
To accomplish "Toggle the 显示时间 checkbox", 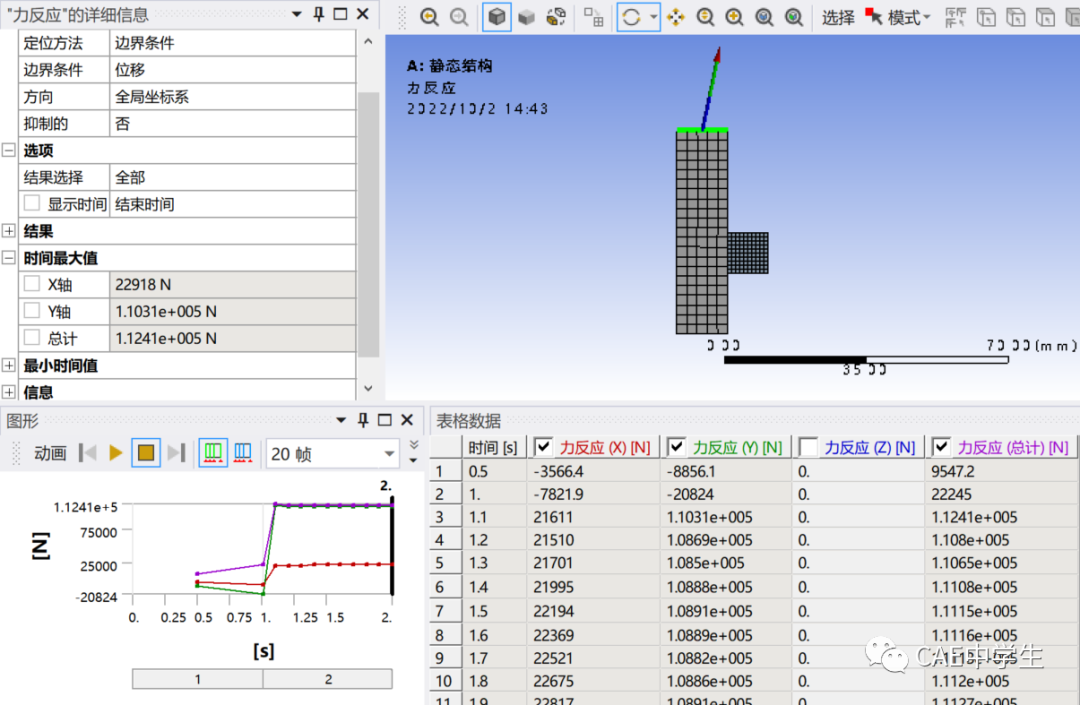I will click(x=32, y=203).
